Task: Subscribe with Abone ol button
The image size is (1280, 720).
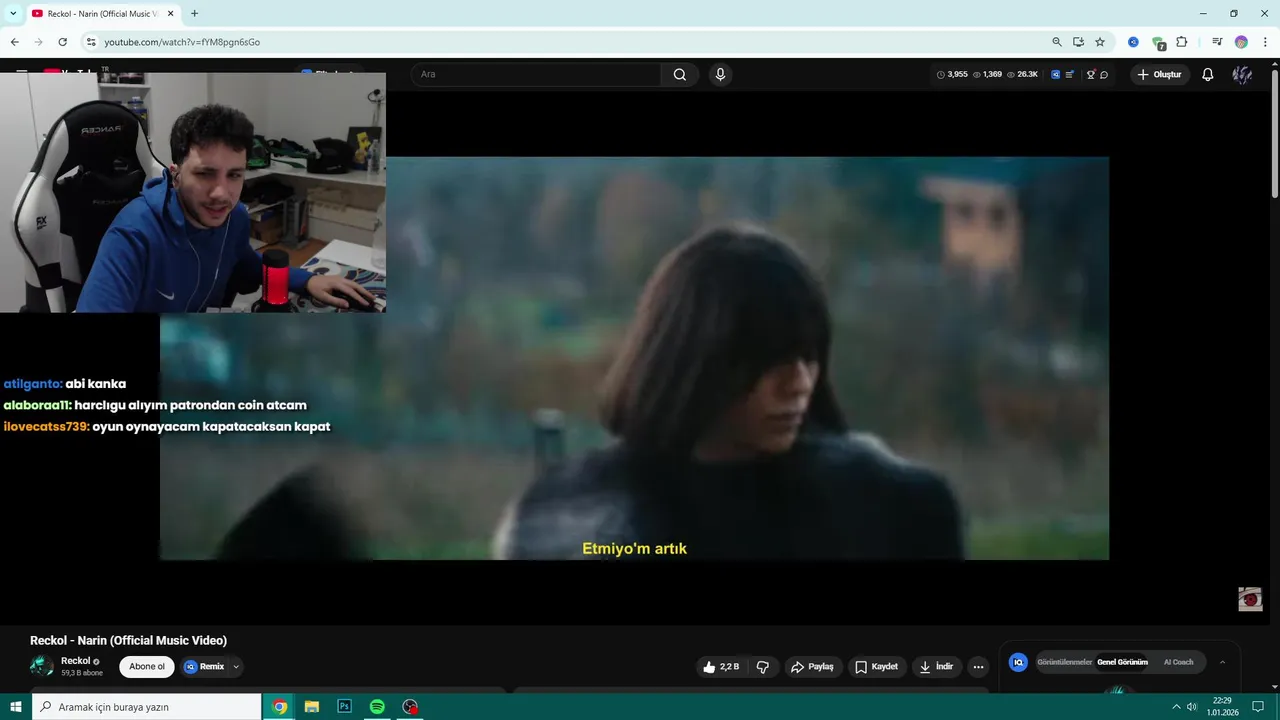Action: [147, 667]
